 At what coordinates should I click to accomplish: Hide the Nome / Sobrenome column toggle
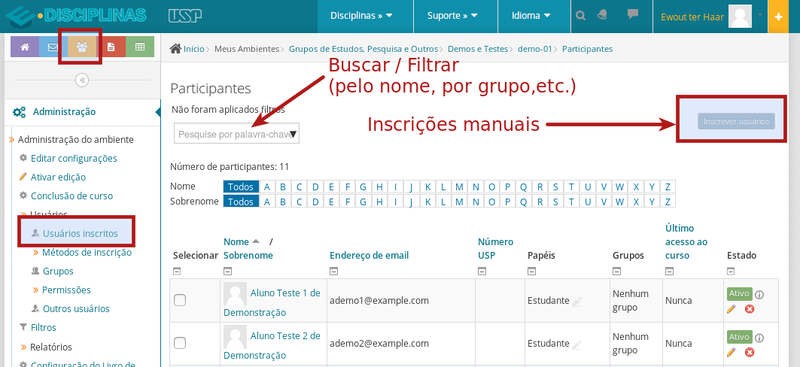[x=228, y=272]
